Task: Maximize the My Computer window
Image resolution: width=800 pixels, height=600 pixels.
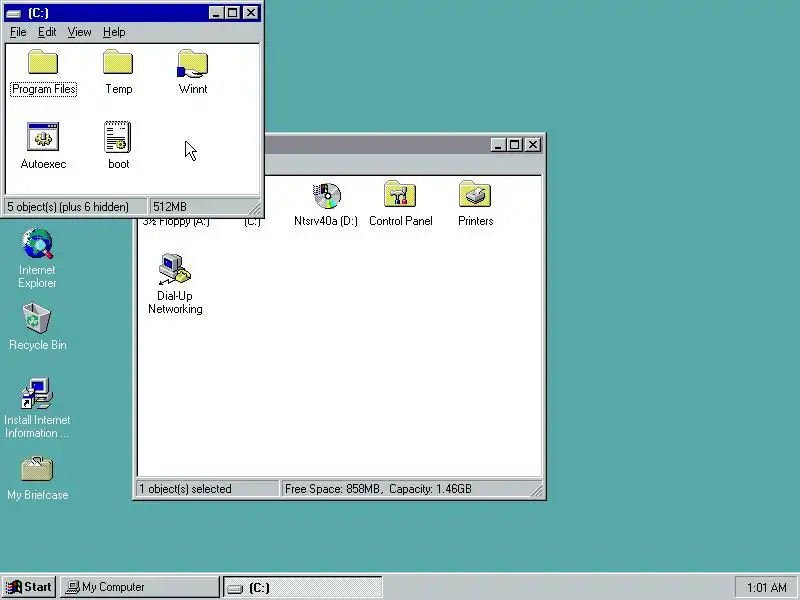Action: click(514, 145)
